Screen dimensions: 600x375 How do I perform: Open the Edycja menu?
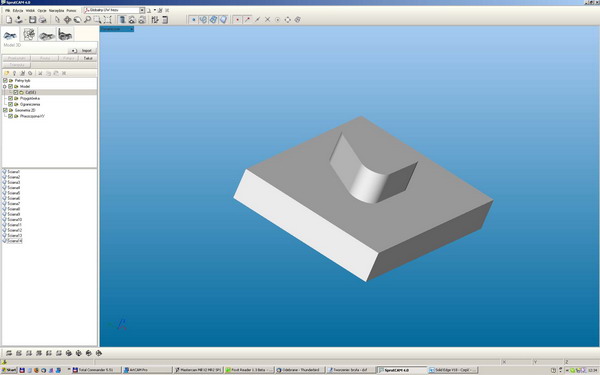tap(18, 11)
